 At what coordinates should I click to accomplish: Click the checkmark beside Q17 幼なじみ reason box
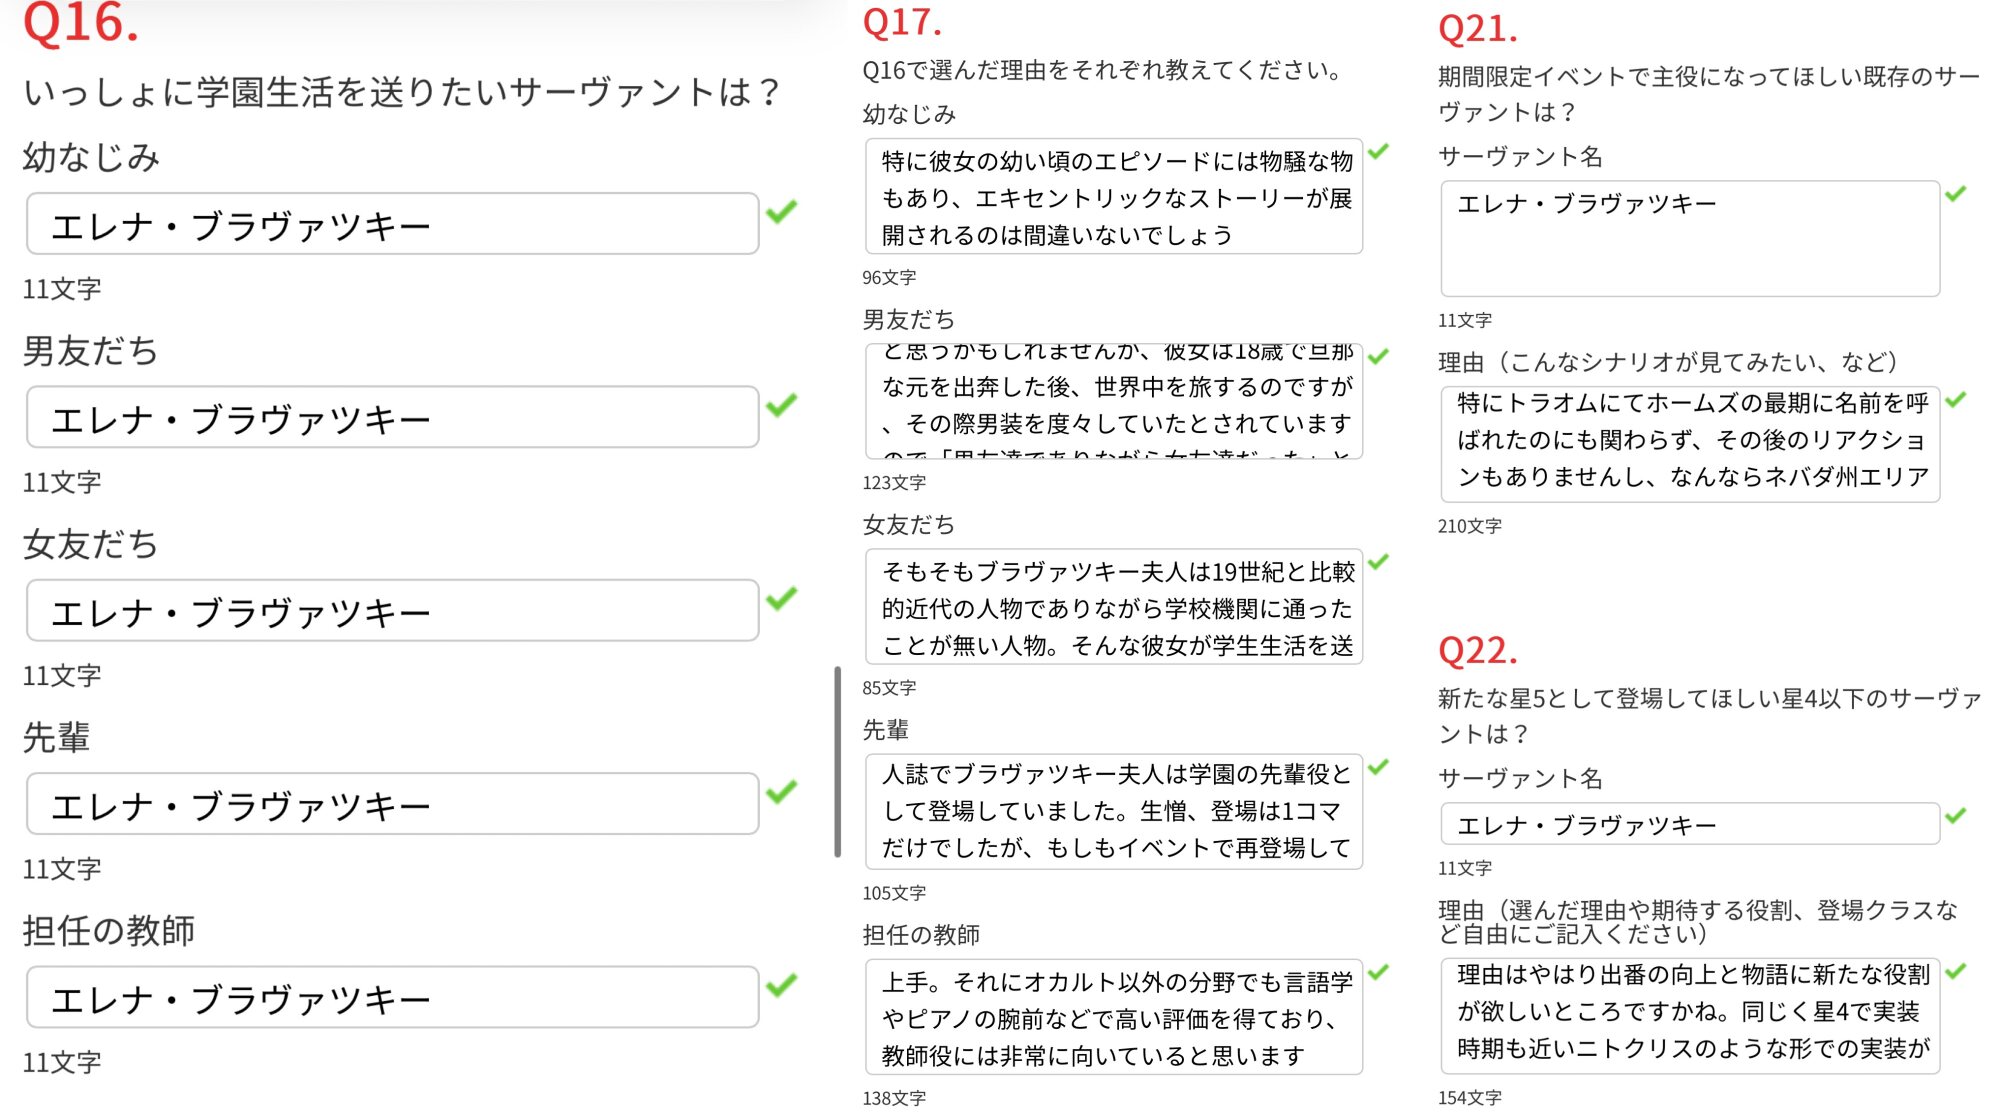[x=1378, y=152]
